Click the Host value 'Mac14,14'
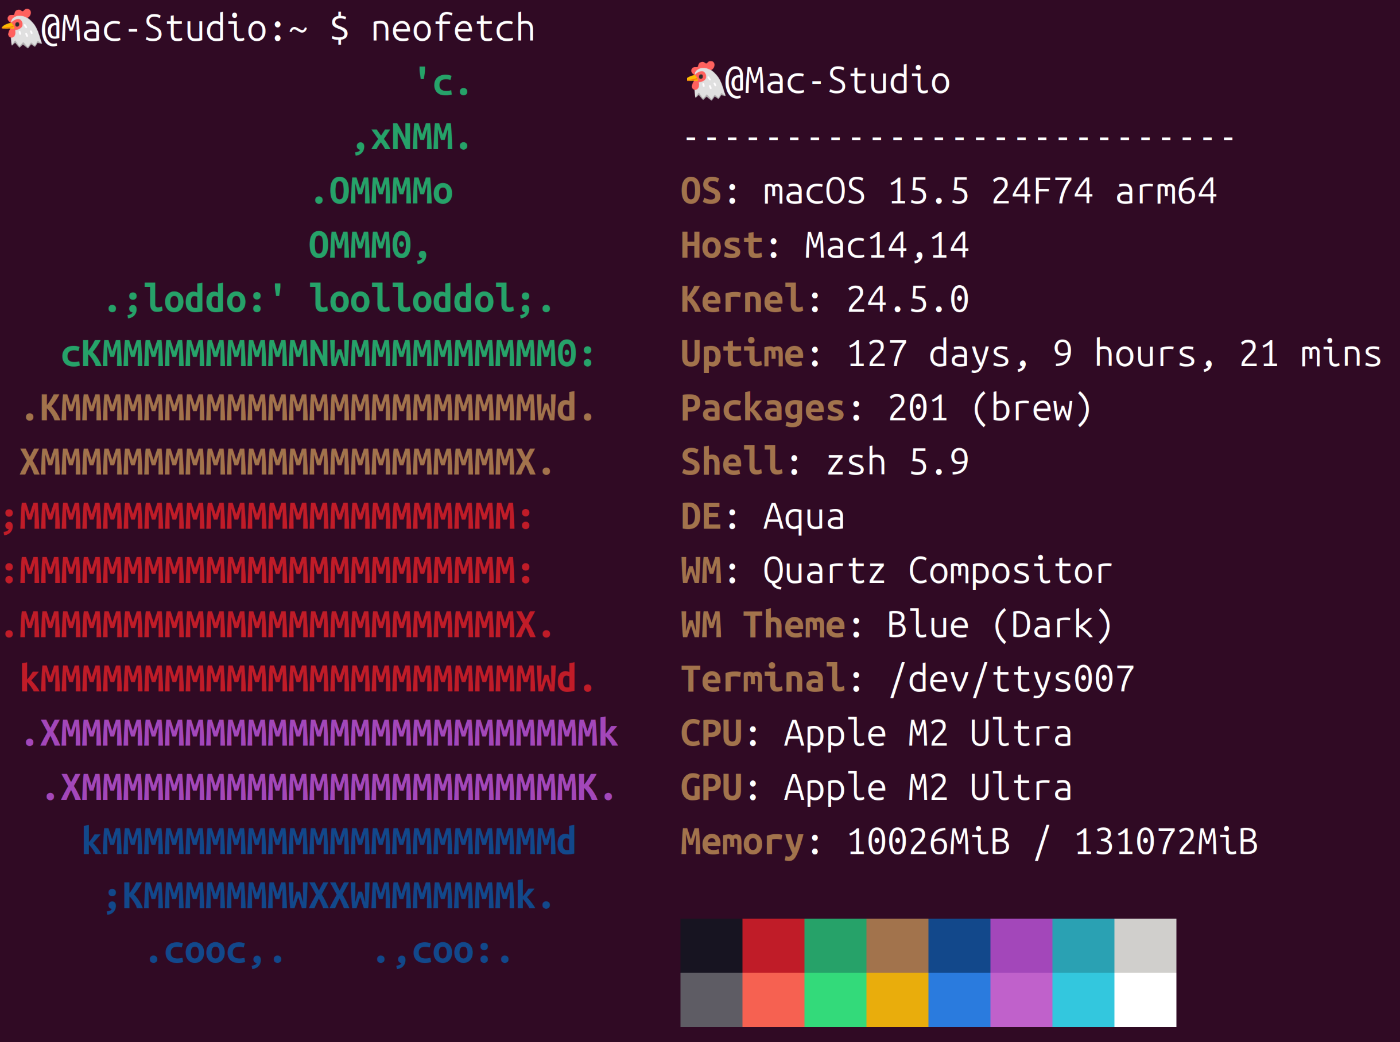 887,245
